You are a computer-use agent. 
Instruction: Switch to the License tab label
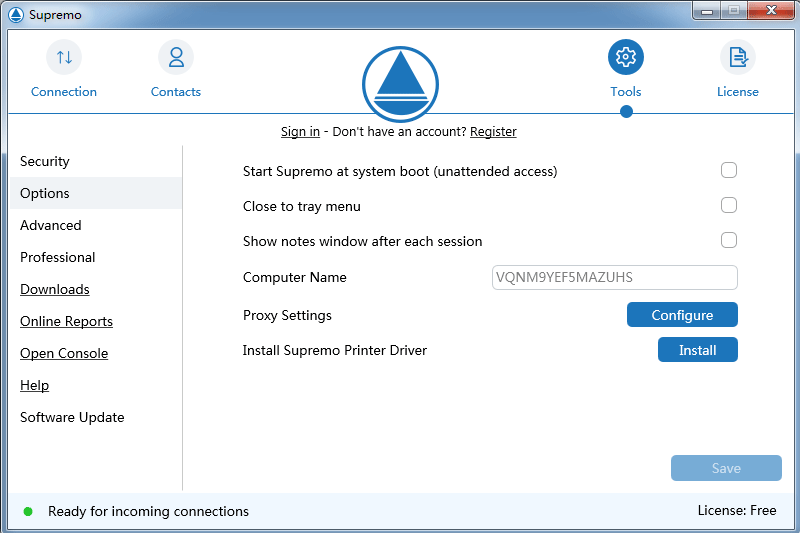738,92
